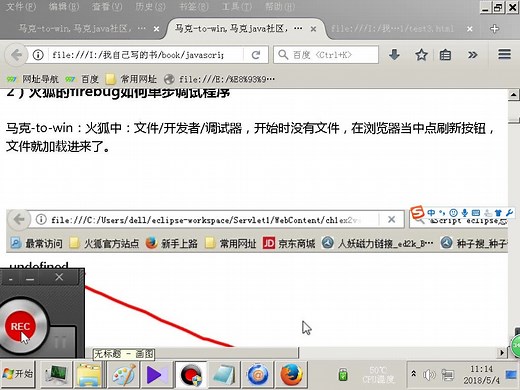Screen dimensions: 520x390
Task: Show site information for the current page
Action: [38, 55]
